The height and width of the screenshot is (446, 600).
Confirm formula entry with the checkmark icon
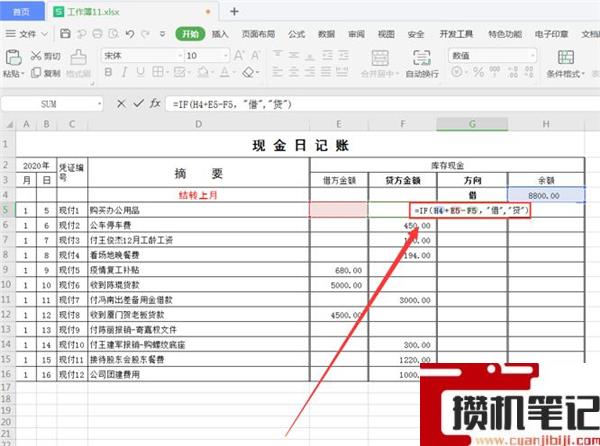[139, 103]
